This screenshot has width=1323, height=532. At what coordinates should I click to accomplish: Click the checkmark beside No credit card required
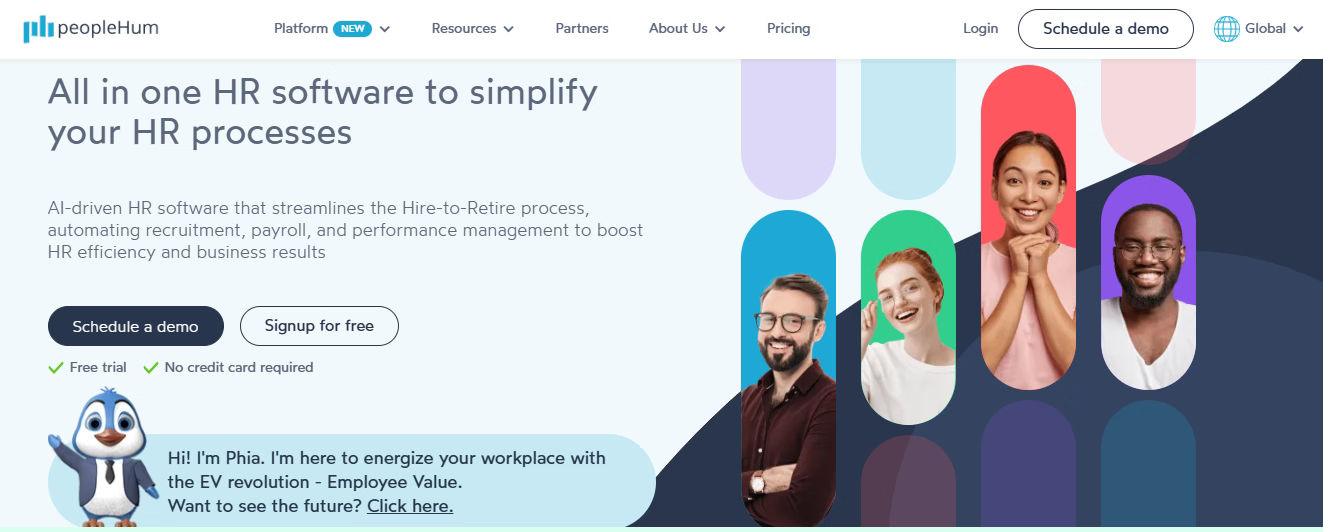[151, 368]
